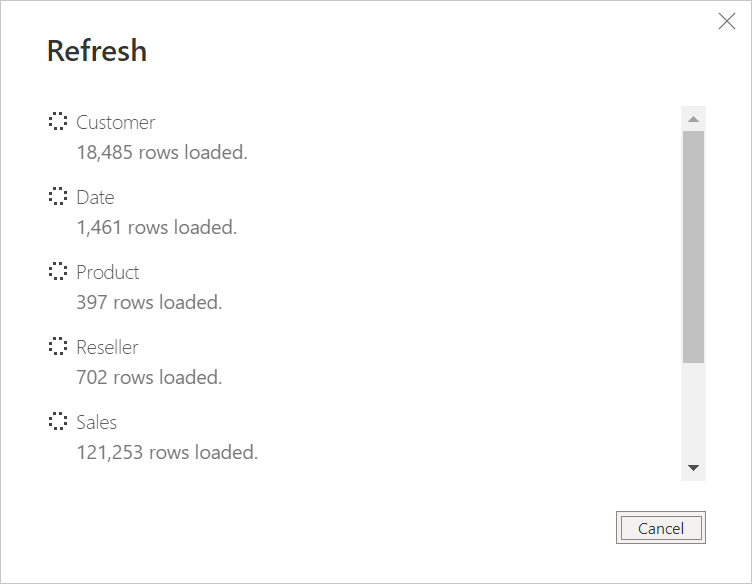752x584 pixels.
Task: Select the Customer table entry
Action: pyautogui.click(x=116, y=122)
